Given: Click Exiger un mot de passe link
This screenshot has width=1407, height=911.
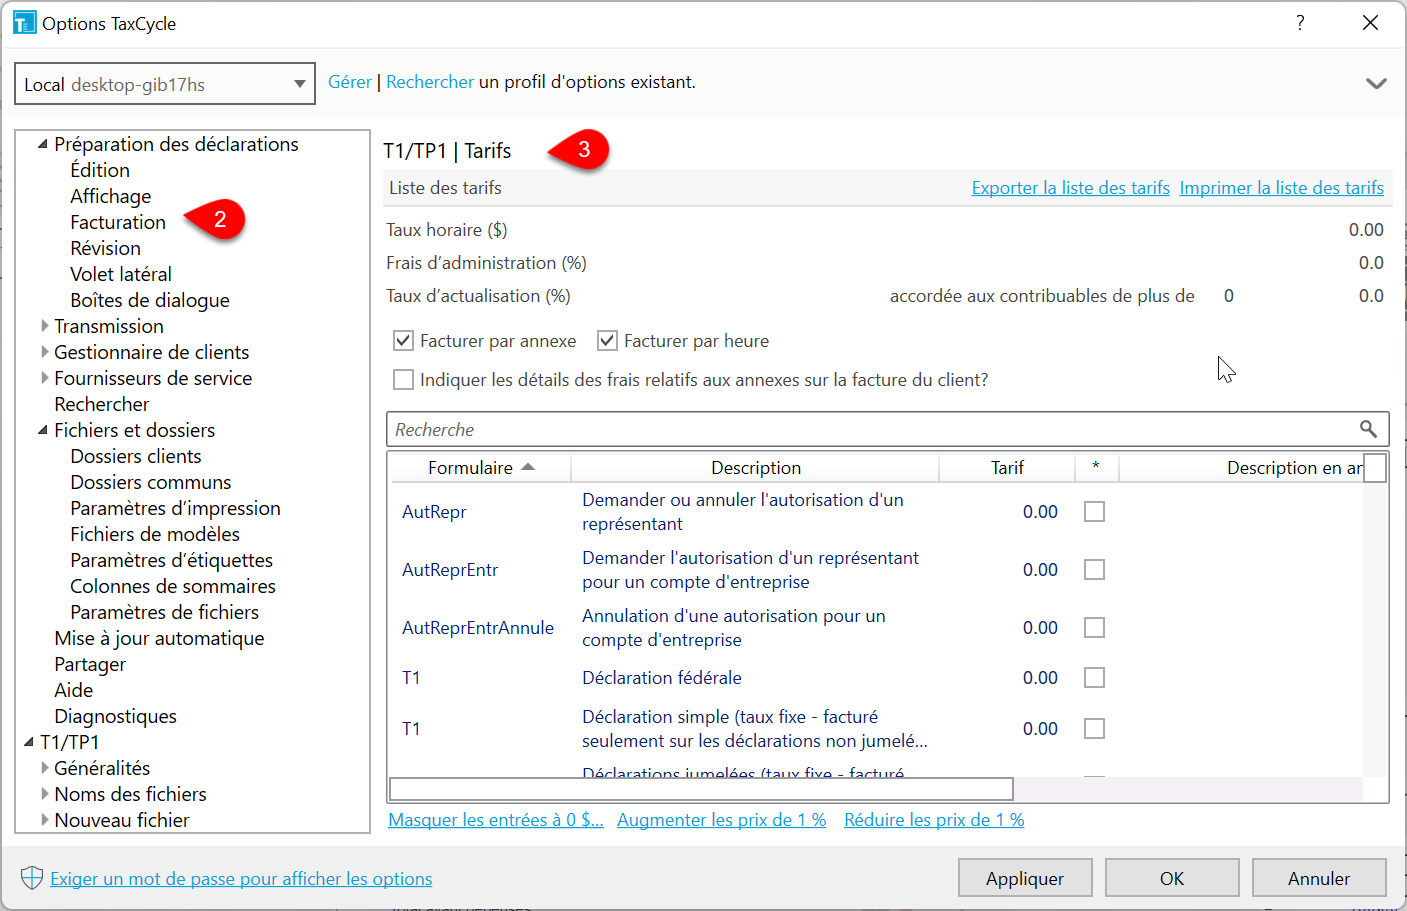Looking at the screenshot, I should (241, 879).
